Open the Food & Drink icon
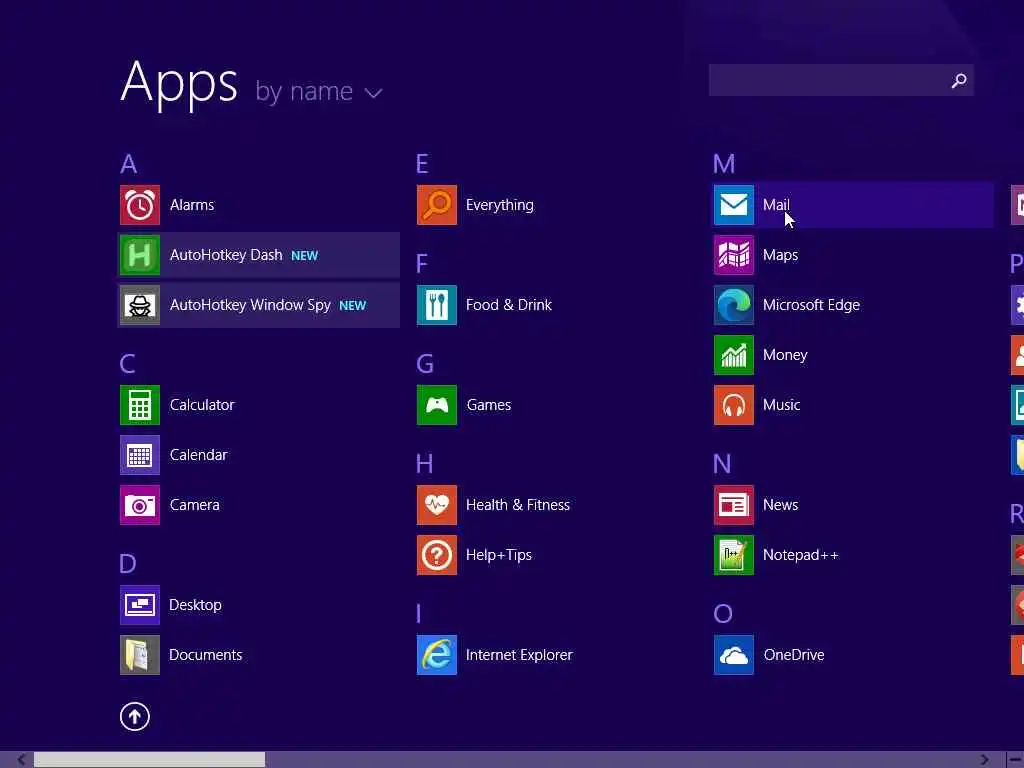This screenshot has width=1024, height=768. (x=437, y=305)
